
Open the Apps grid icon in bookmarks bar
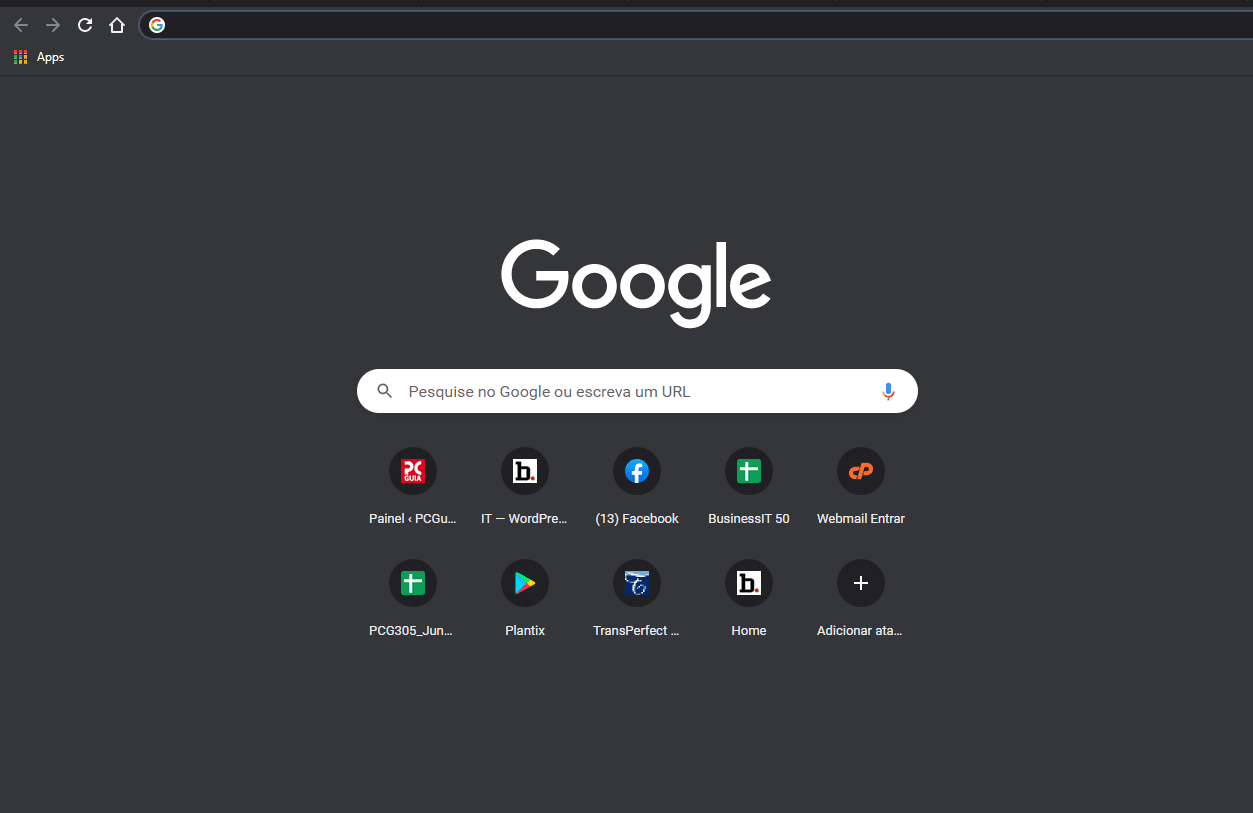[20, 57]
